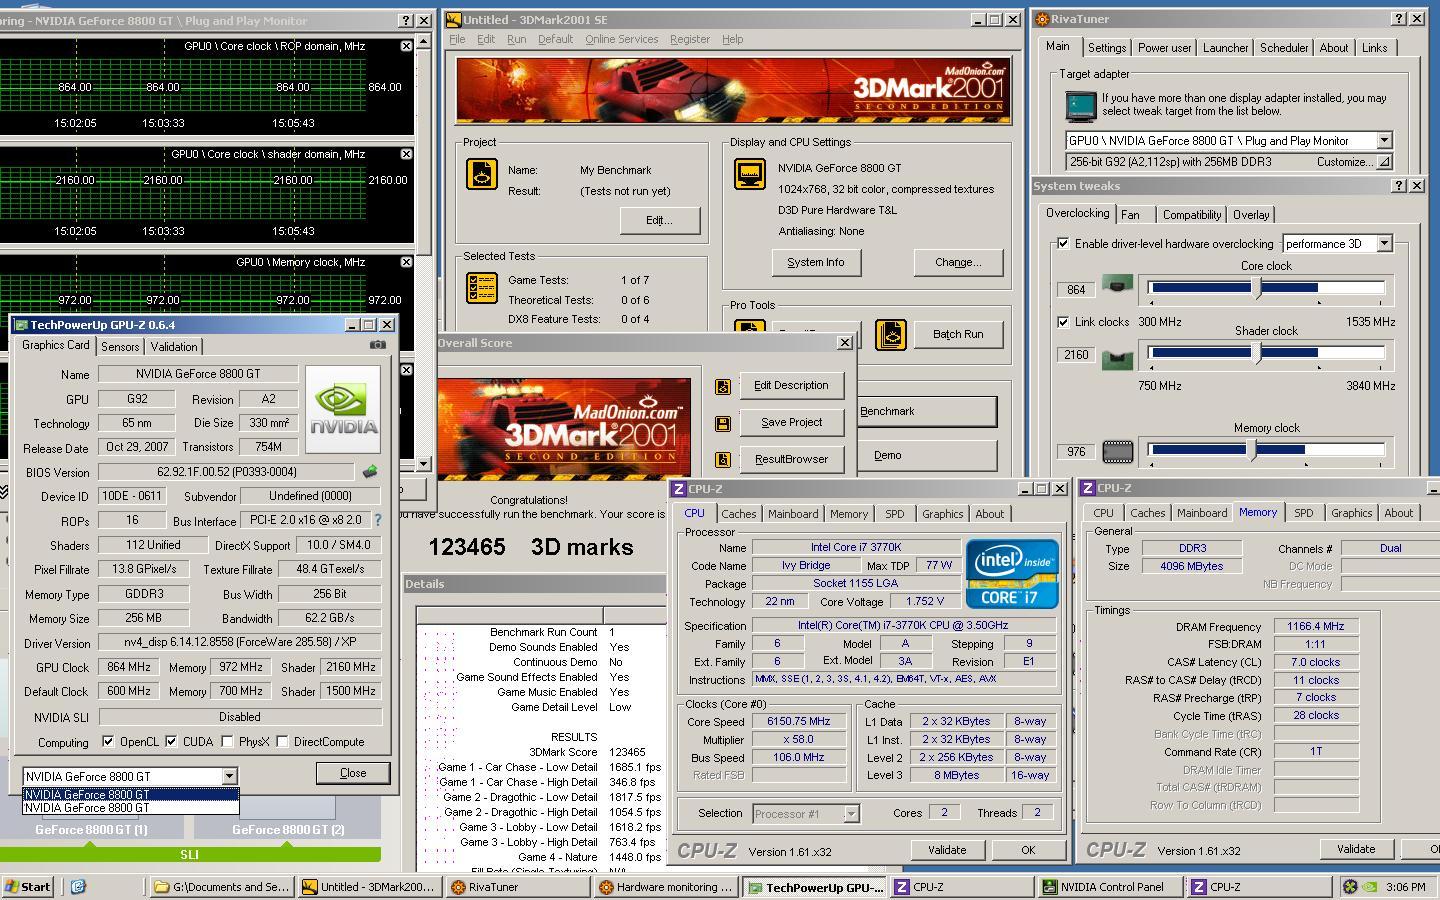This screenshot has width=1440, height=900.
Task: Click the Project icon in 3DMark2001
Action: [x=482, y=174]
